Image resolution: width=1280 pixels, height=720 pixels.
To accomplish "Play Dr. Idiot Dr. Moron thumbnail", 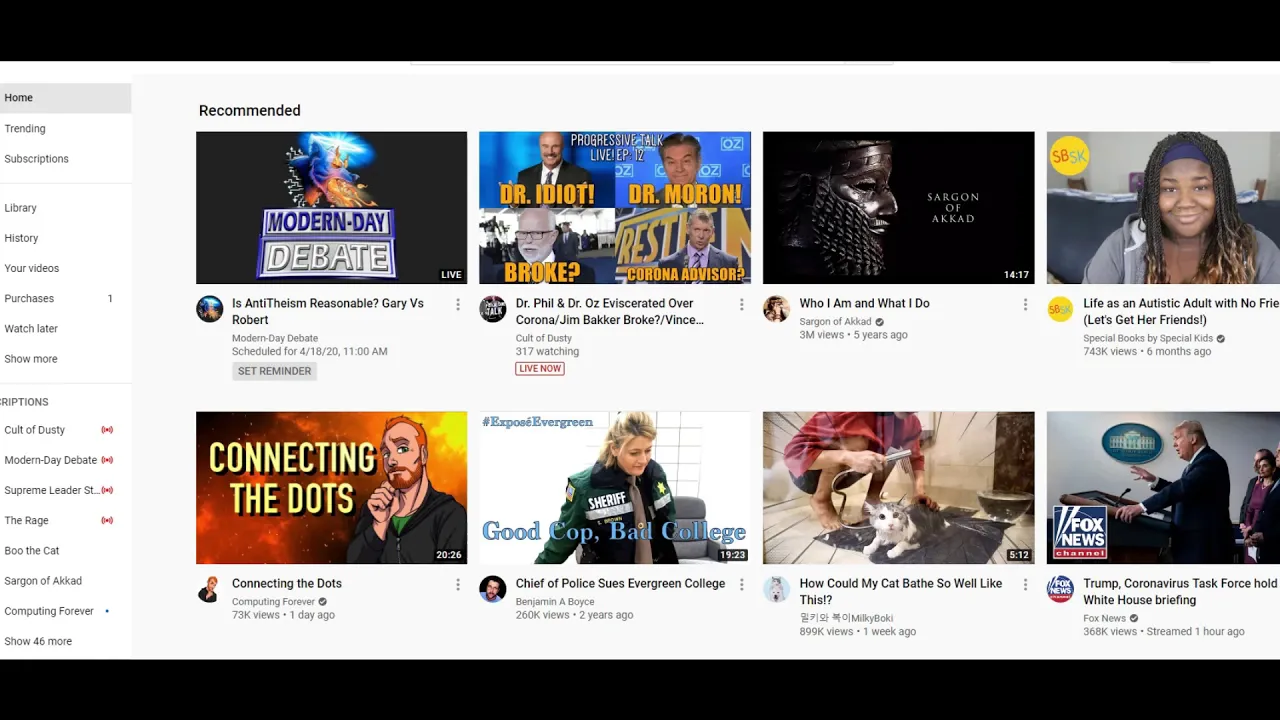I will (615, 208).
